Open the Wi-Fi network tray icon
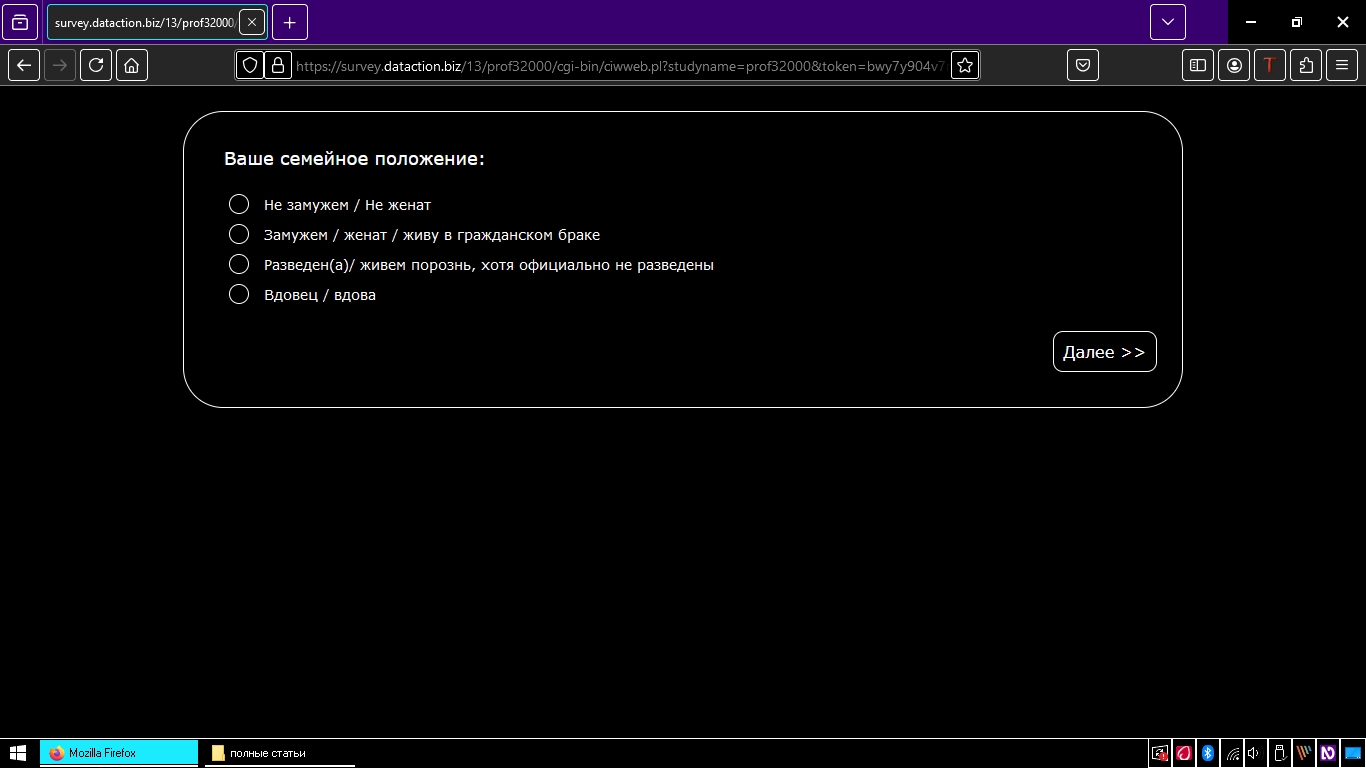This screenshot has height=768, width=1366. click(x=1233, y=753)
